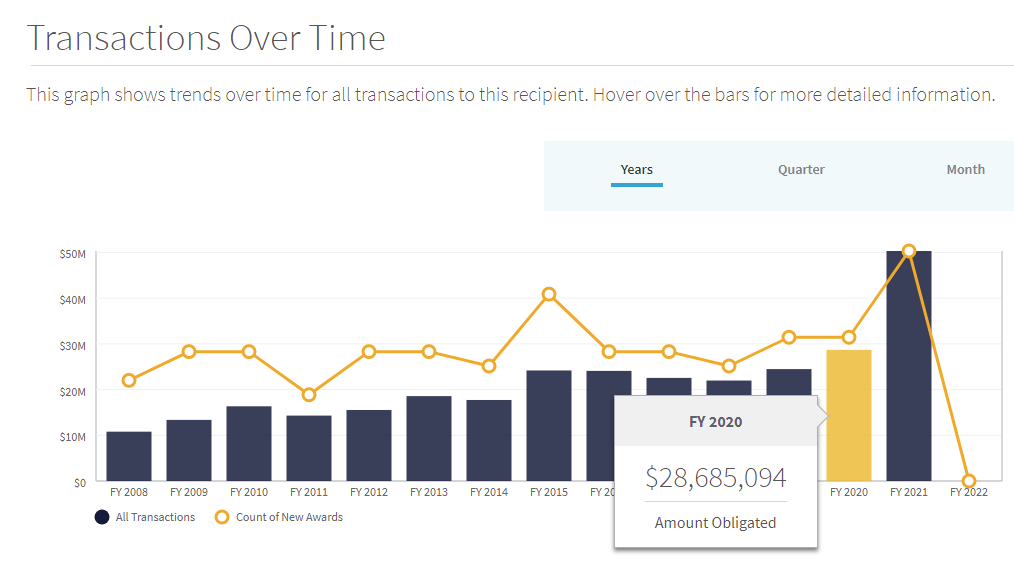Click the FY 2015 peak line marker

(549, 294)
